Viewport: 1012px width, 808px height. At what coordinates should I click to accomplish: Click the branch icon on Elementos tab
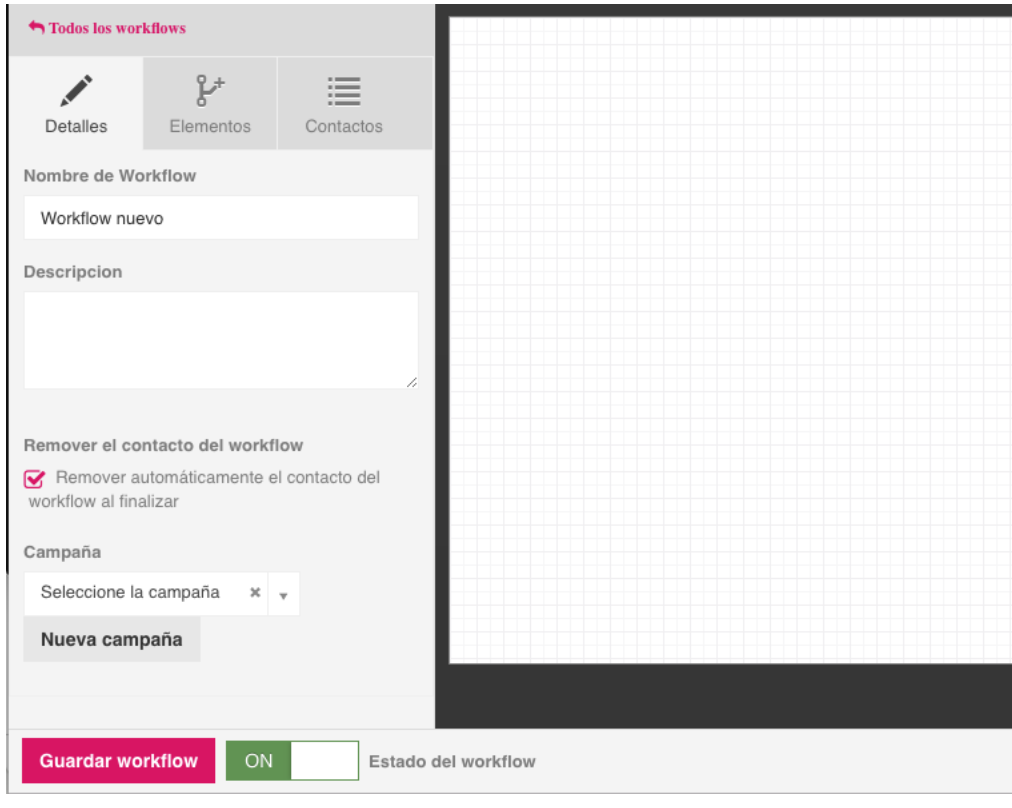210,91
